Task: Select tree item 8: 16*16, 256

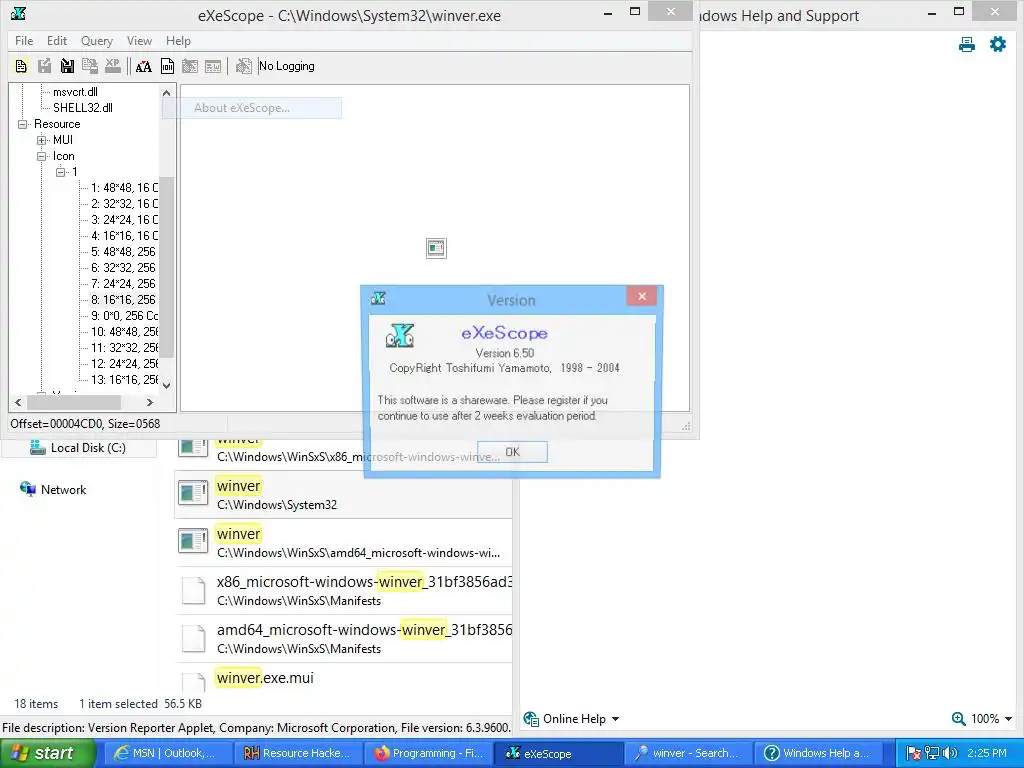Action: tap(123, 300)
